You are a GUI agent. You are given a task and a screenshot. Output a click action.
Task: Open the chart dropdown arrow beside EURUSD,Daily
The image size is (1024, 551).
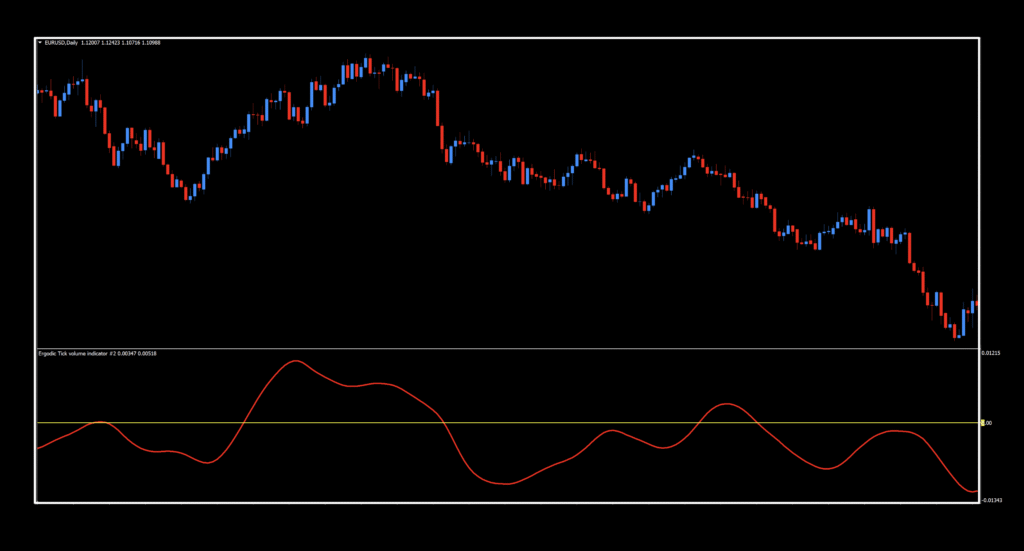pyautogui.click(x=40, y=42)
